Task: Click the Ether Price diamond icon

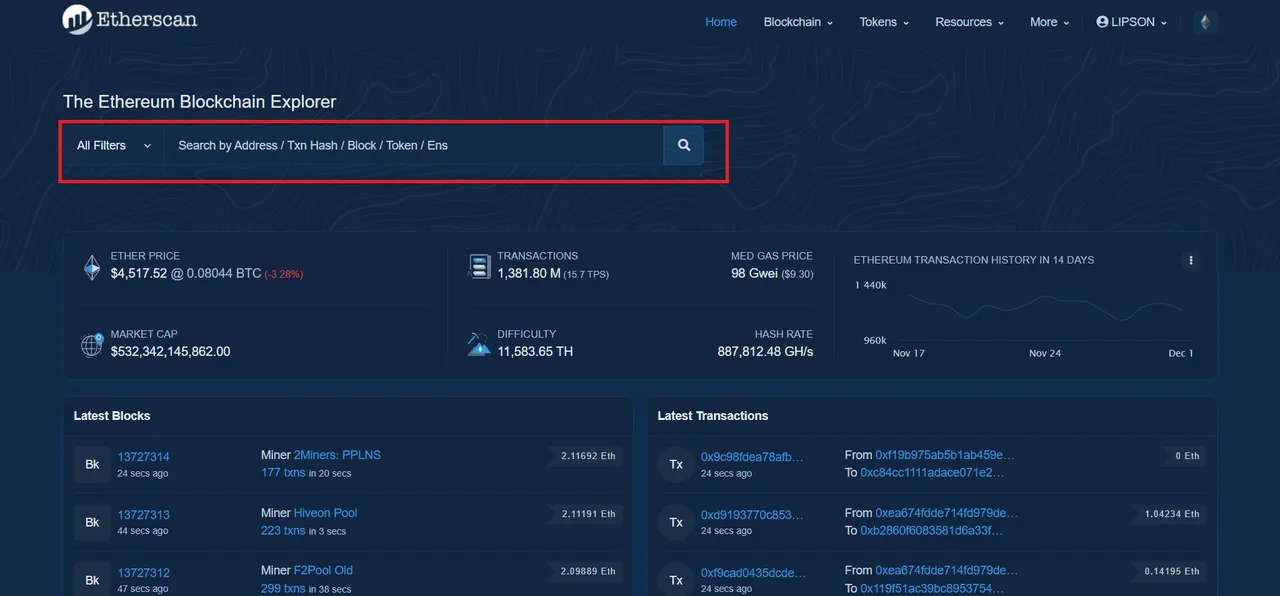Action: coord(92,267)
